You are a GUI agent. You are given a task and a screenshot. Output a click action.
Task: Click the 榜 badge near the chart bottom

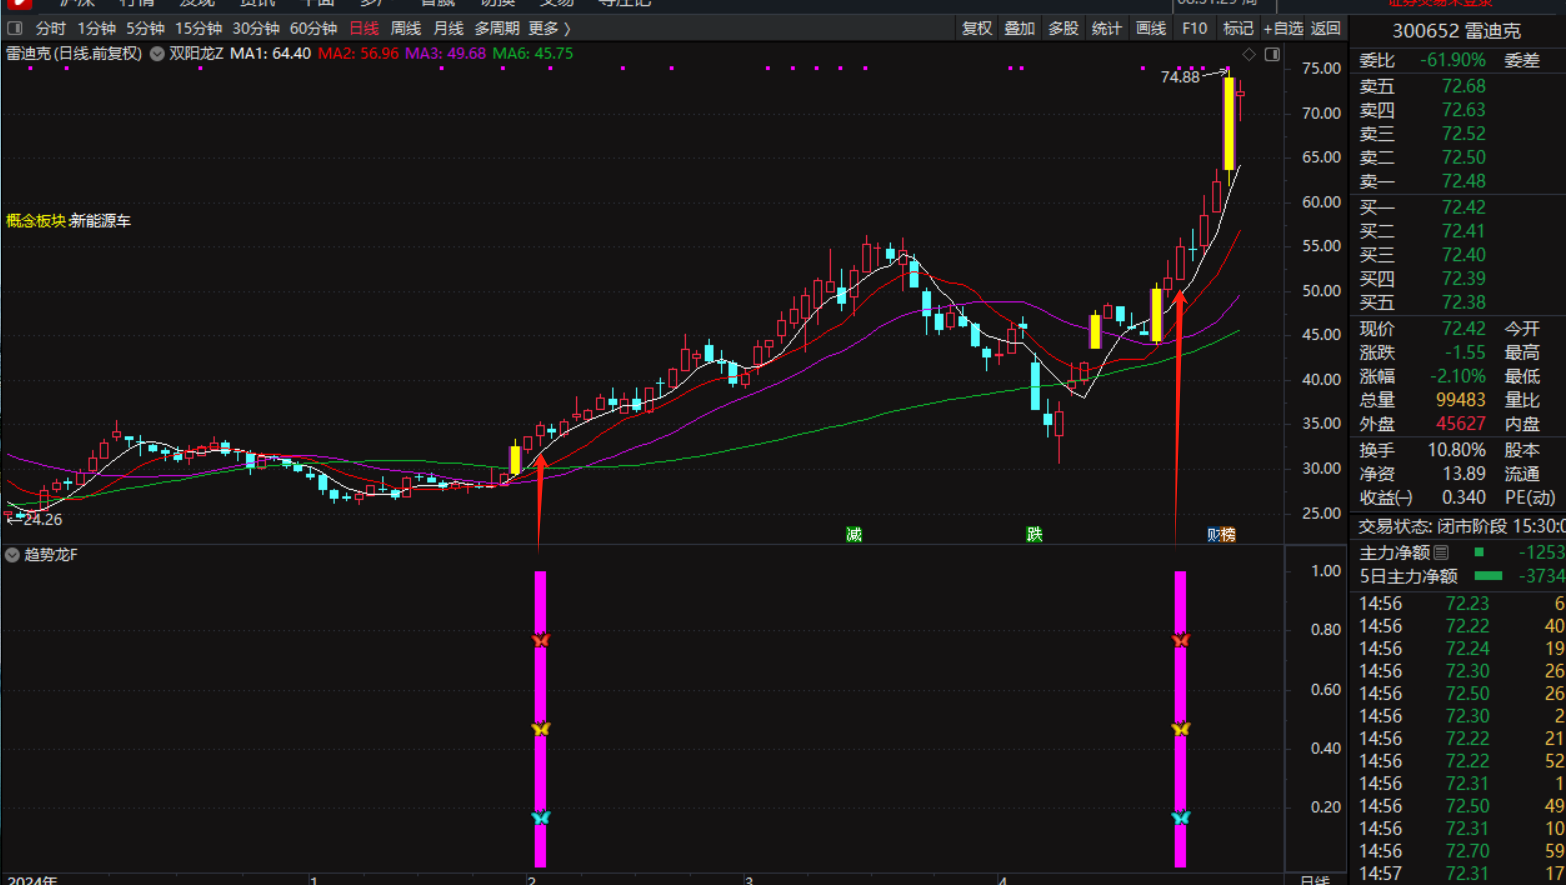[x=1228, y=535]
